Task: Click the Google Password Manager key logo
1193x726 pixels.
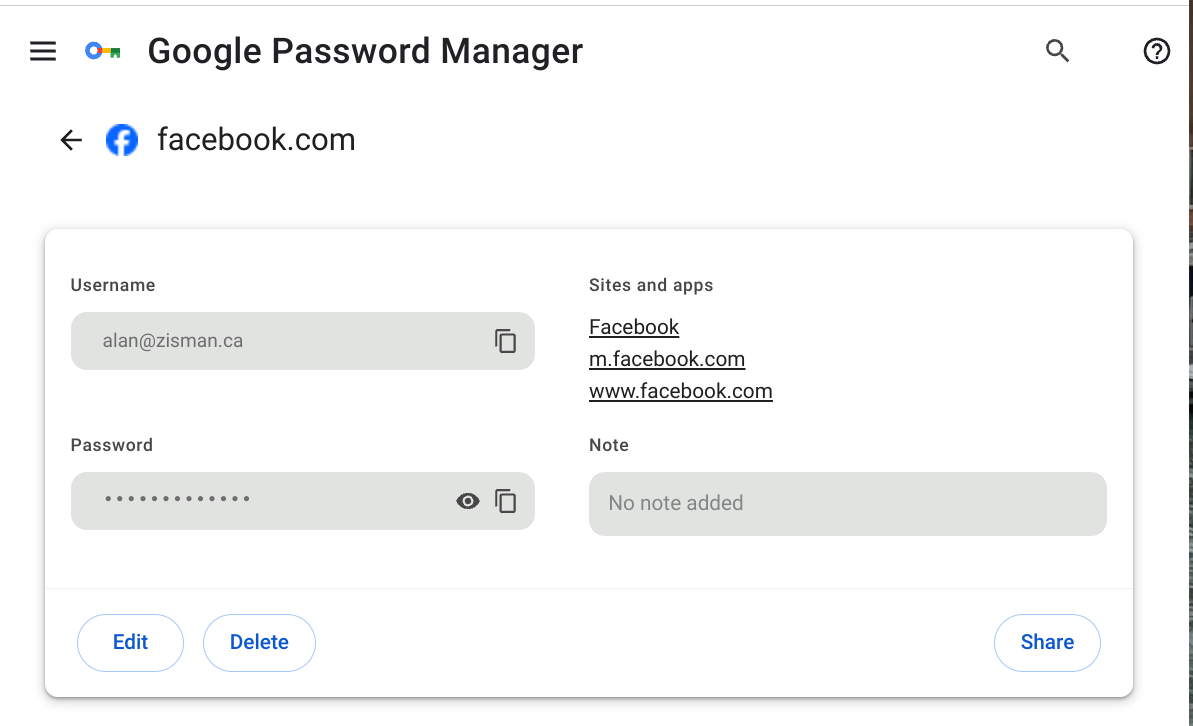Action: [x=103, y=52]
